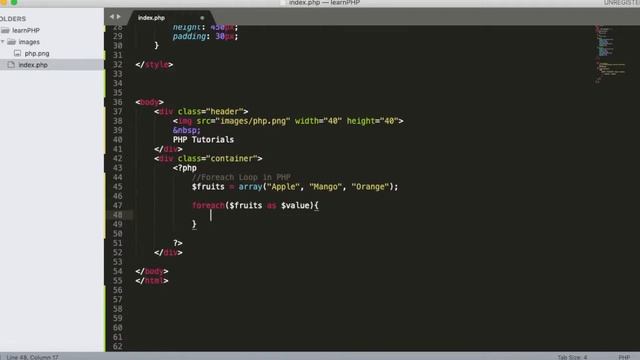Open the learnPHP folder in sidebar
Screen dimensions: 640x360
click(x=25, y=30)
